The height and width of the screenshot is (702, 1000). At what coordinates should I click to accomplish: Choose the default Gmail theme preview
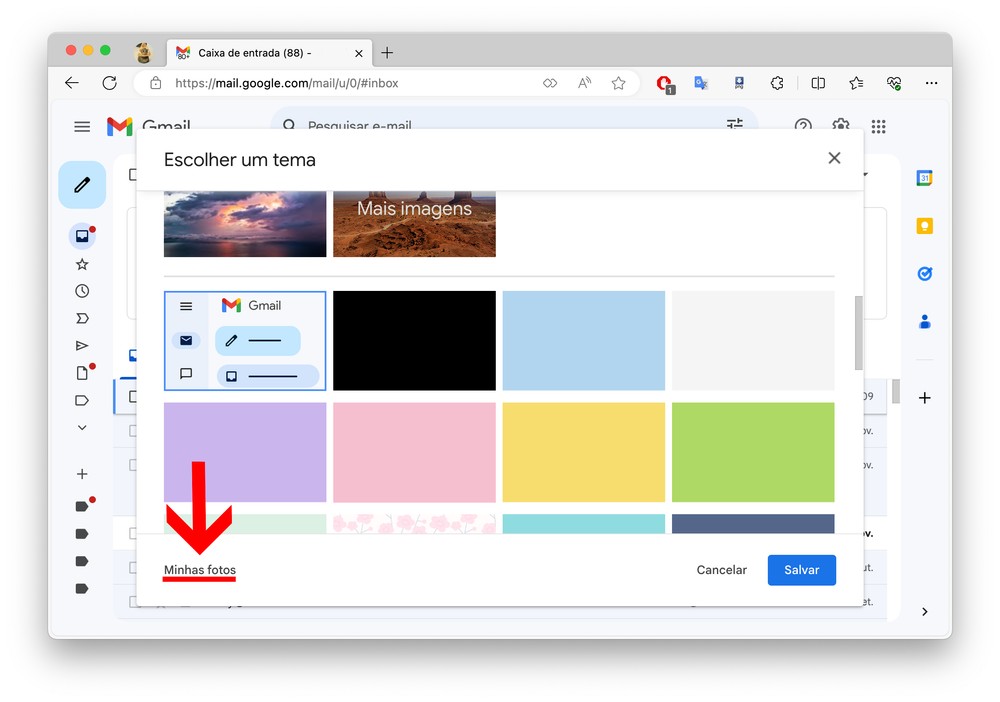coord(245,340)
